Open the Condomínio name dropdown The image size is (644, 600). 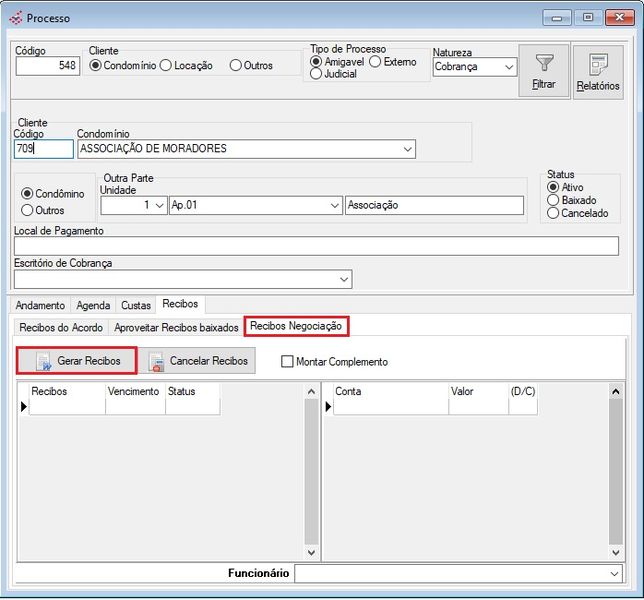coord(407,149)
